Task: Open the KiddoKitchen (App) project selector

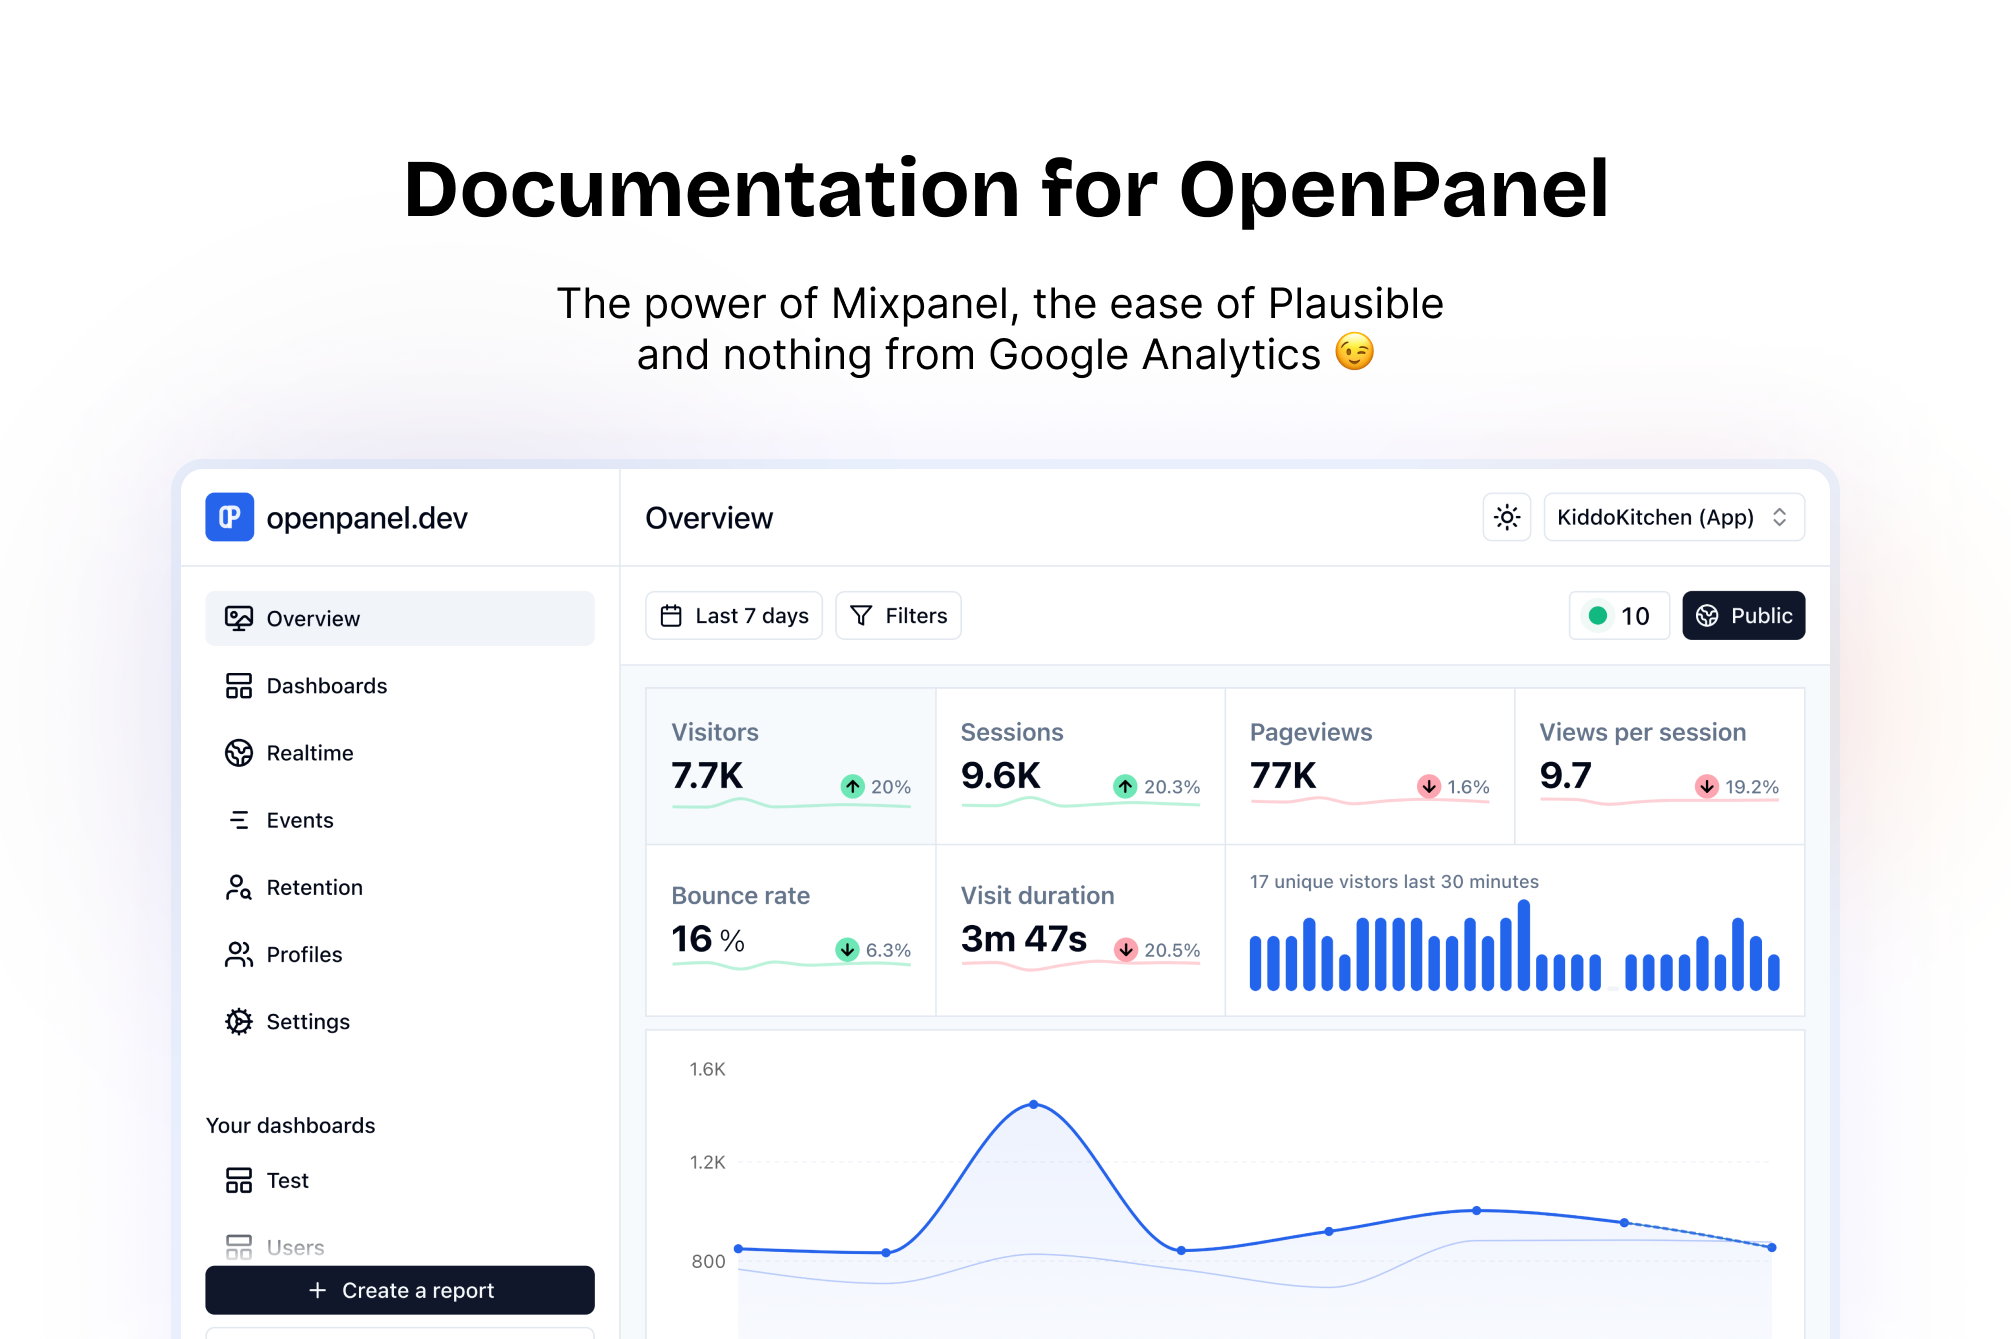Action: click(x=1673, y=517)
